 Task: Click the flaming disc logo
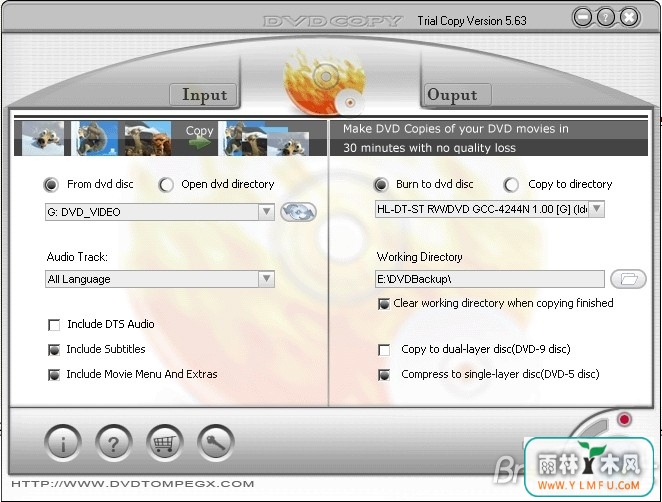(x=324, y=82)
